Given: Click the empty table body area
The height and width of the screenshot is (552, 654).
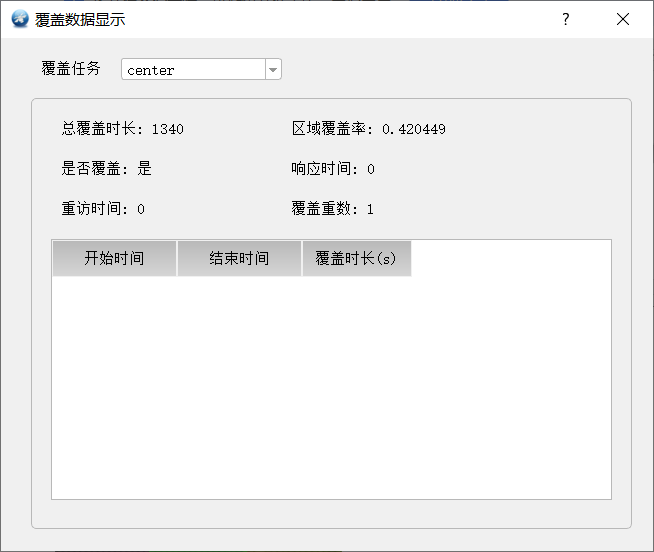Looking at the screenshot, I should (332, 387).
